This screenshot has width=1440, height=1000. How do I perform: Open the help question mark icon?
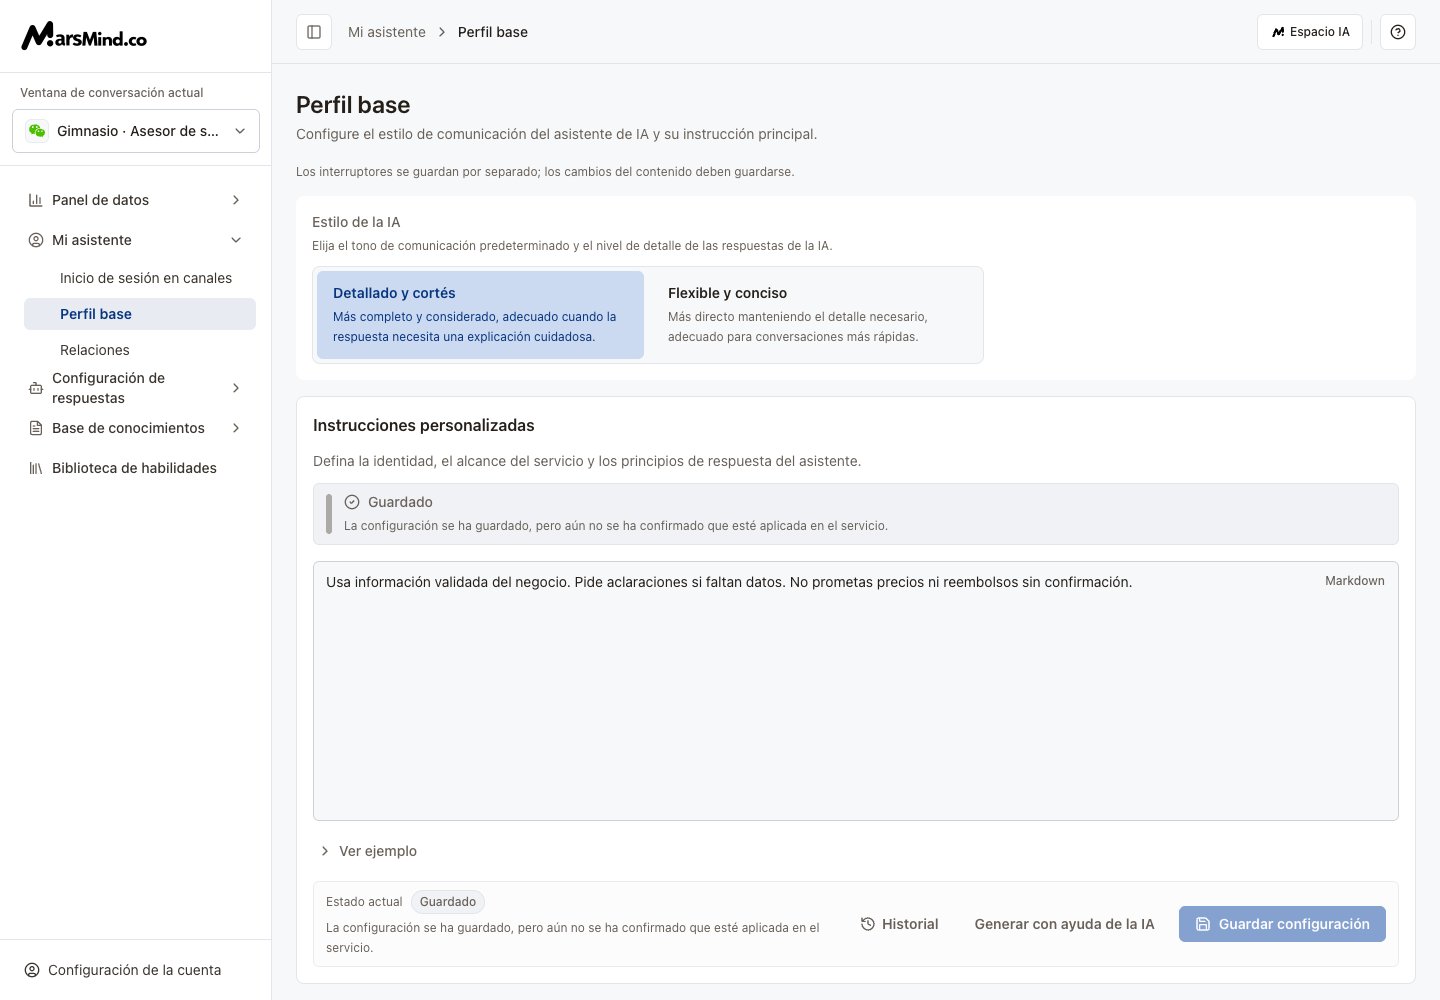tap(1398, 32)
